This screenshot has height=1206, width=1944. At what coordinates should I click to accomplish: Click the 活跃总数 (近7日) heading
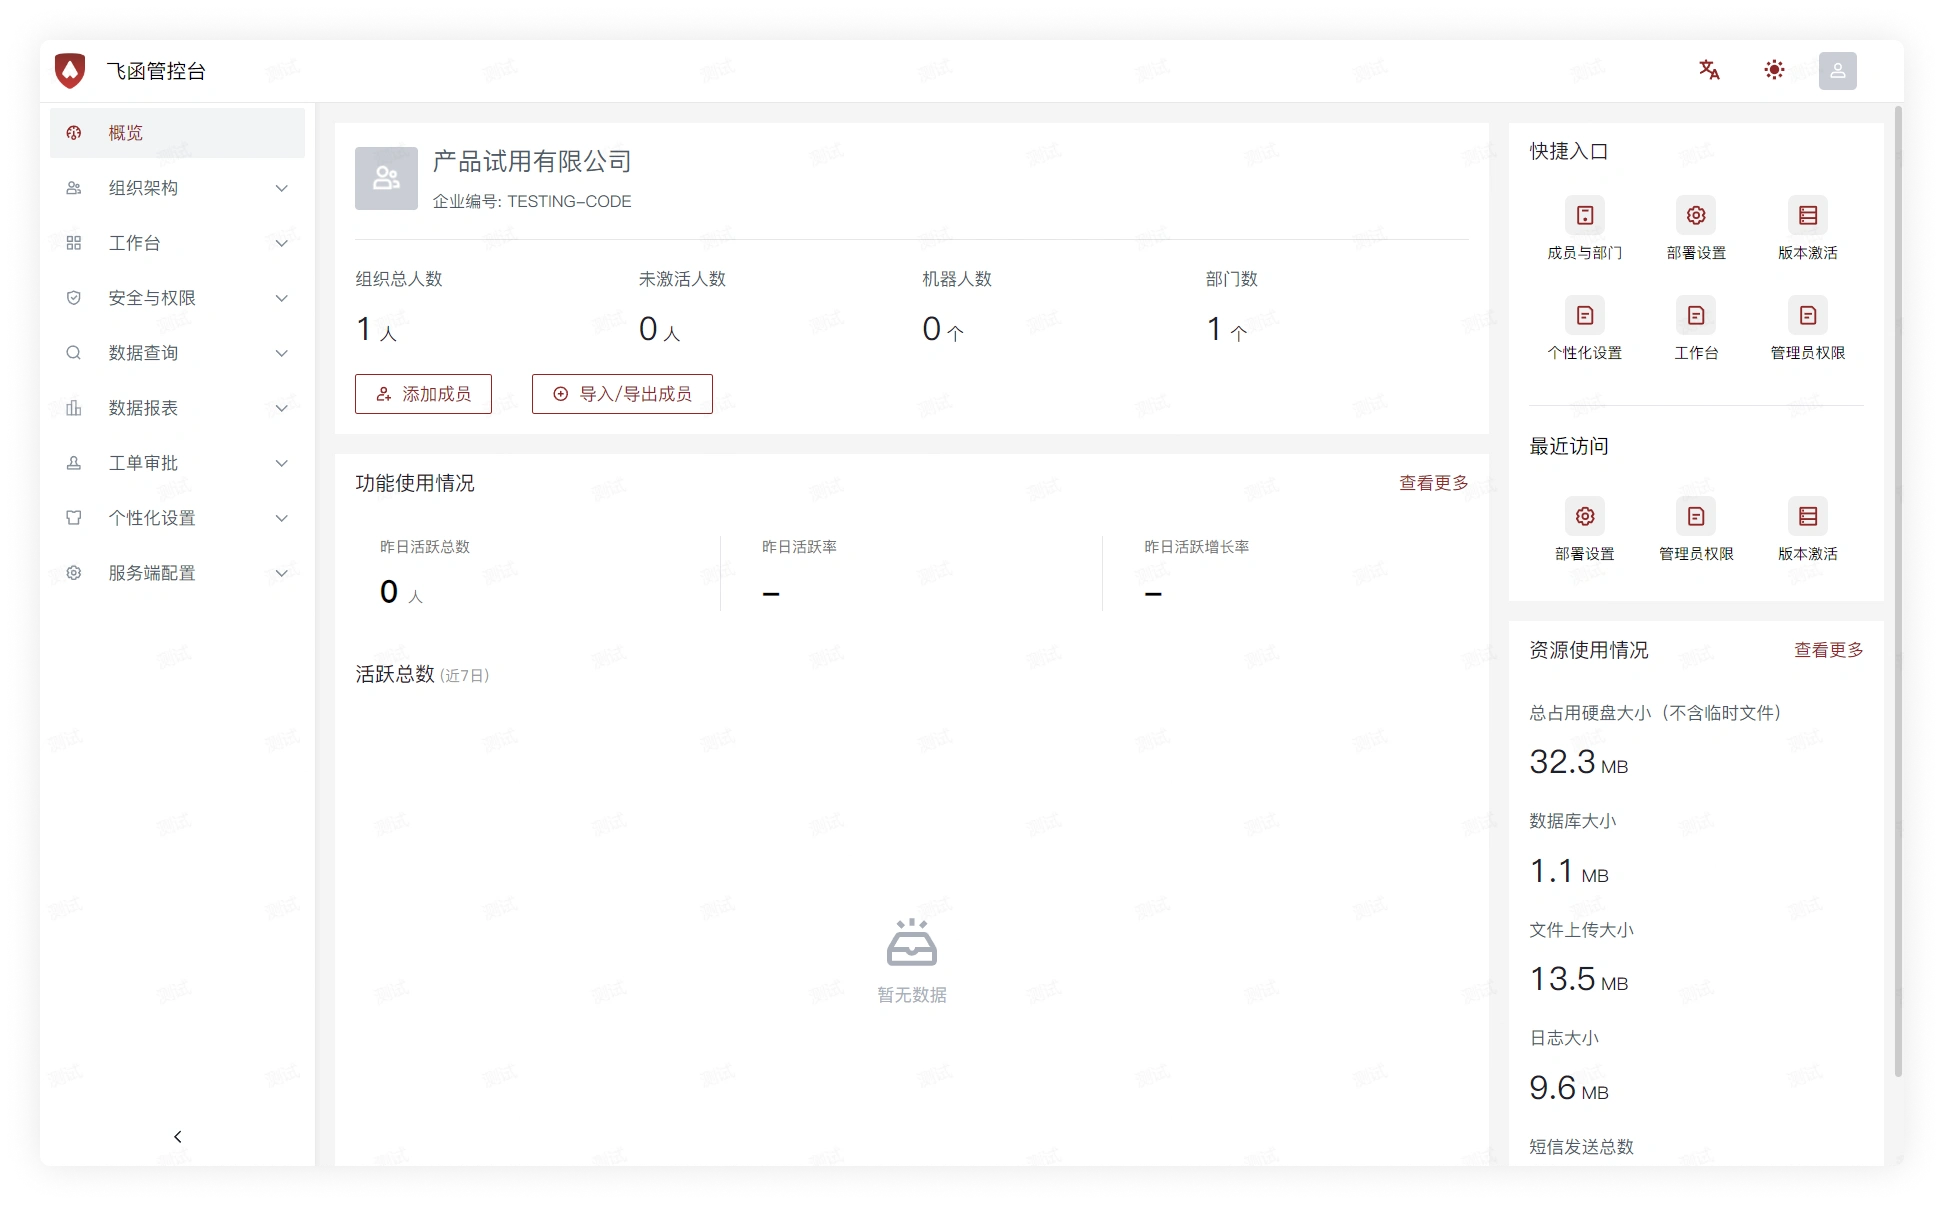422,675
